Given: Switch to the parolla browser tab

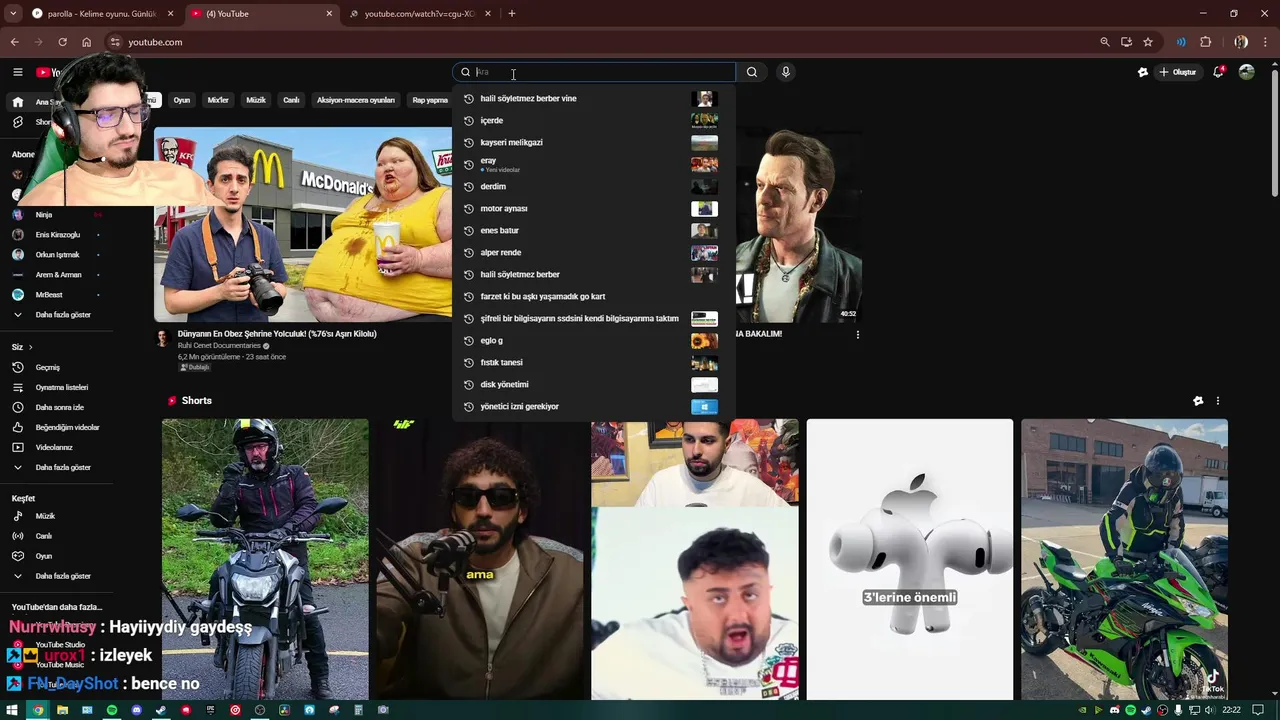Looking at the screenshot, I should coord(102,14).
